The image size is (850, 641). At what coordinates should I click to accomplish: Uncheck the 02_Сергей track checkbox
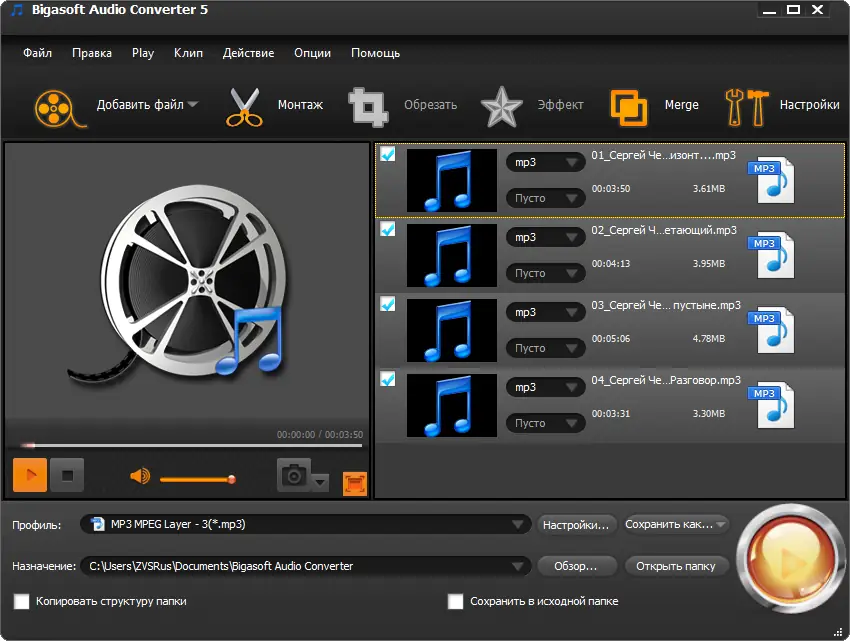pos(388,229)
